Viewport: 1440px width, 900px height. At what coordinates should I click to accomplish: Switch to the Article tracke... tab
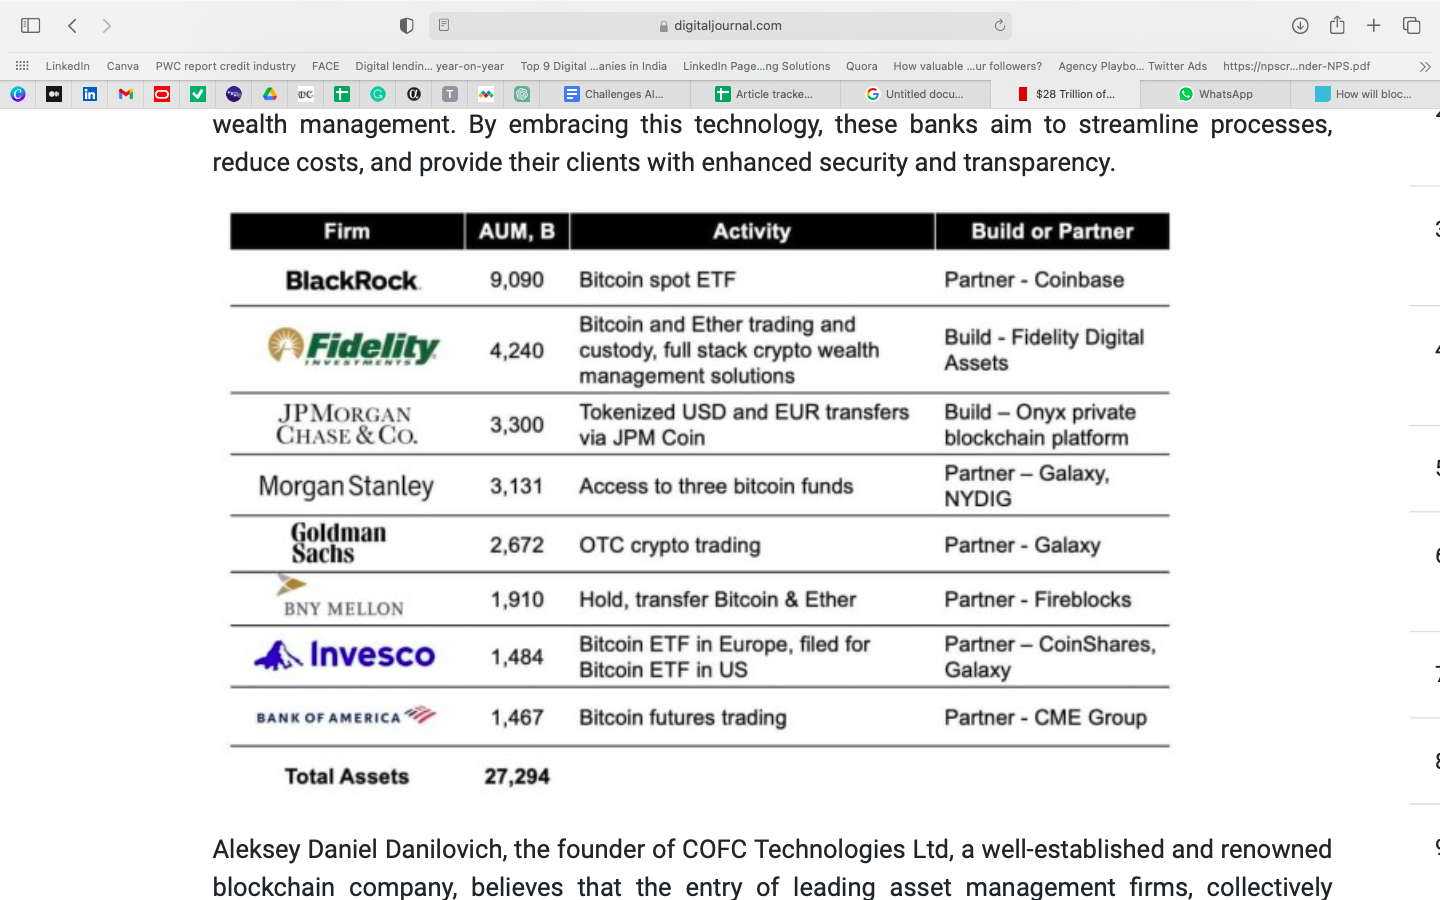[x=765, y=94]
